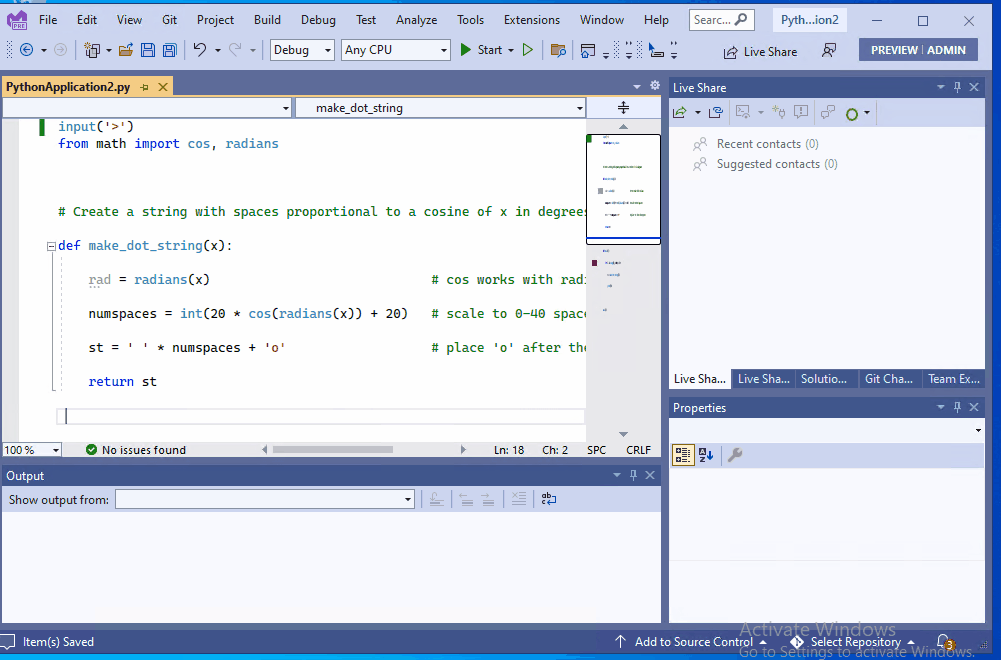The width and height of the screenshot is (1001, 660).
Task: Toggle word wrap in the Output window
Action: (548, 499)
